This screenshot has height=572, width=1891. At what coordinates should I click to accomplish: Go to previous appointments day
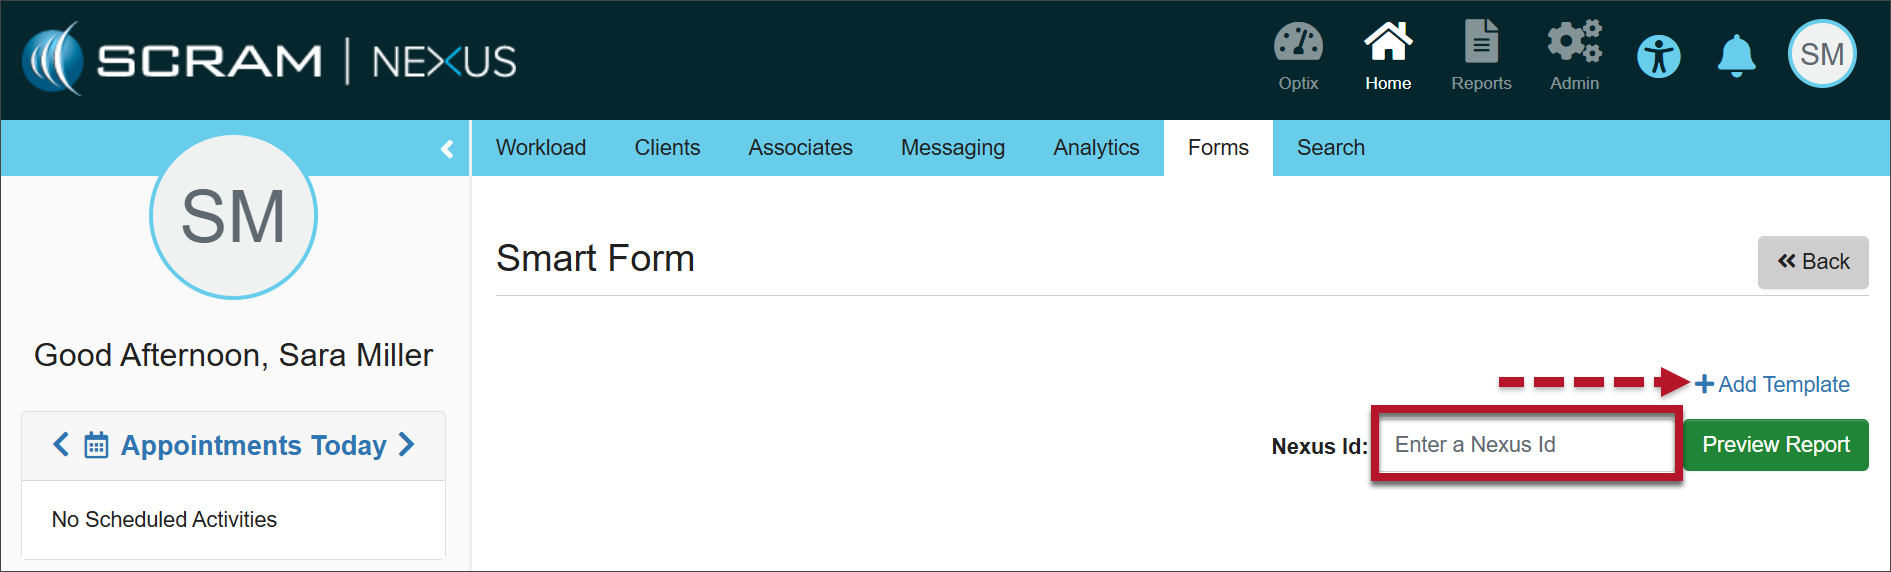(x=61, y=445)
